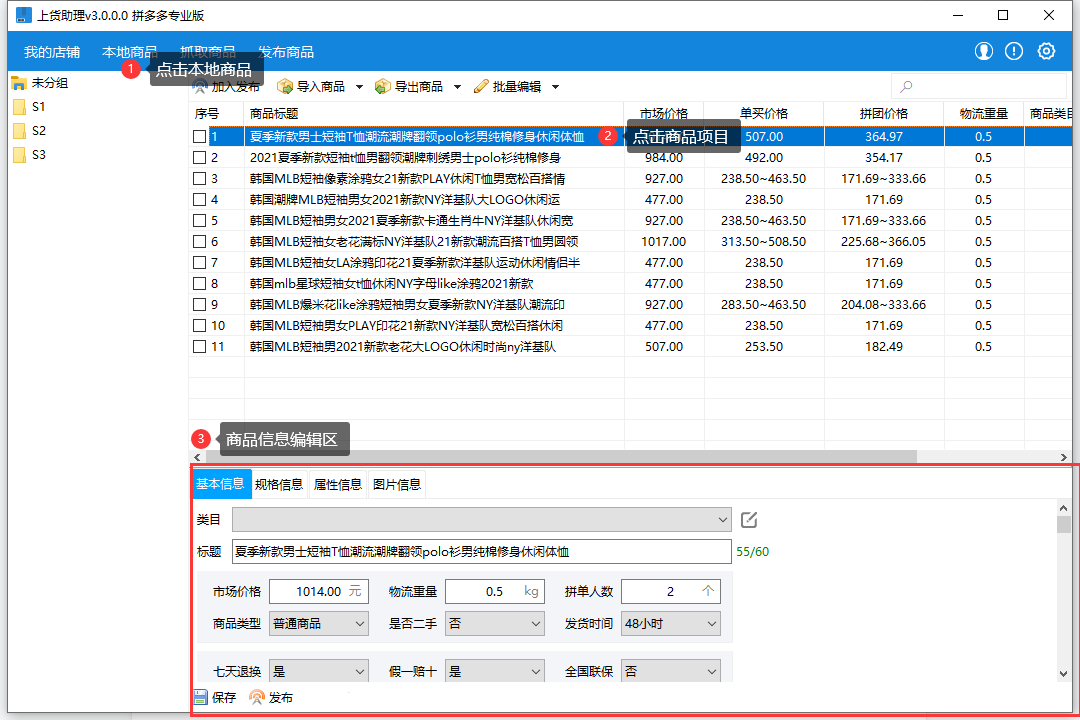Click the 物流重量 column header

(984, 114)
